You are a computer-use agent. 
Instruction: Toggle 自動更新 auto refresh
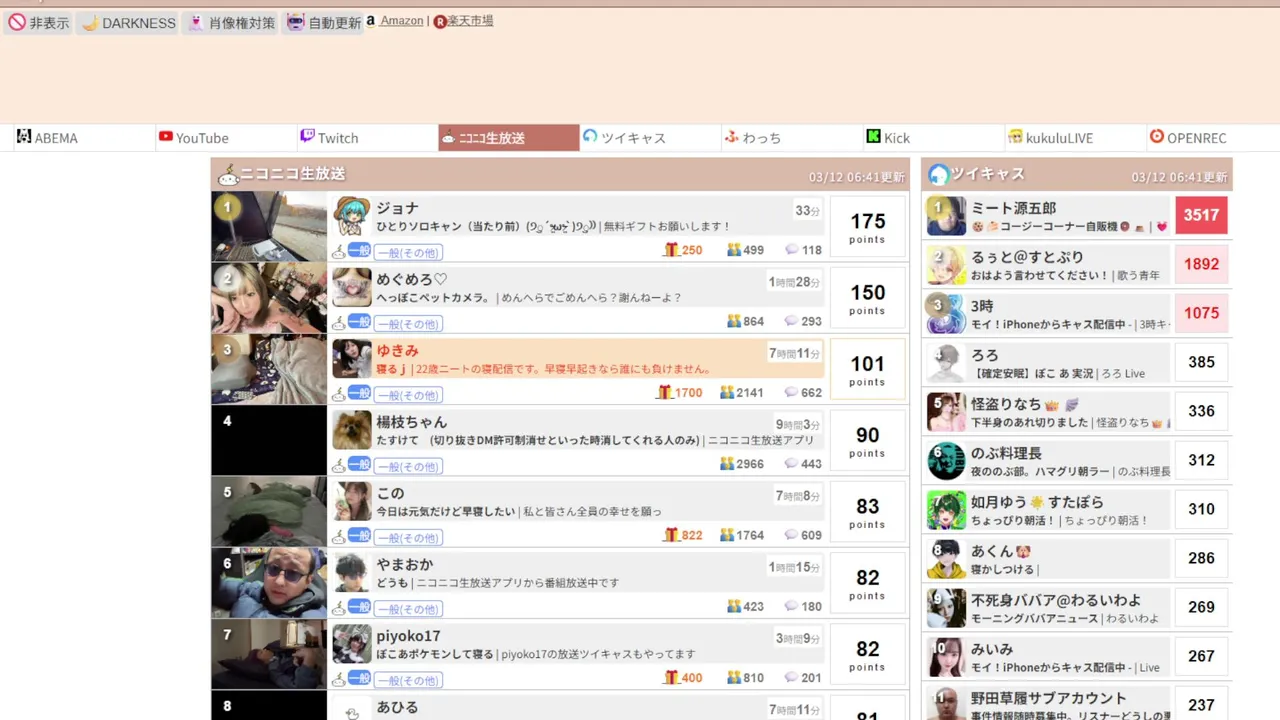[x=323, y=22]
